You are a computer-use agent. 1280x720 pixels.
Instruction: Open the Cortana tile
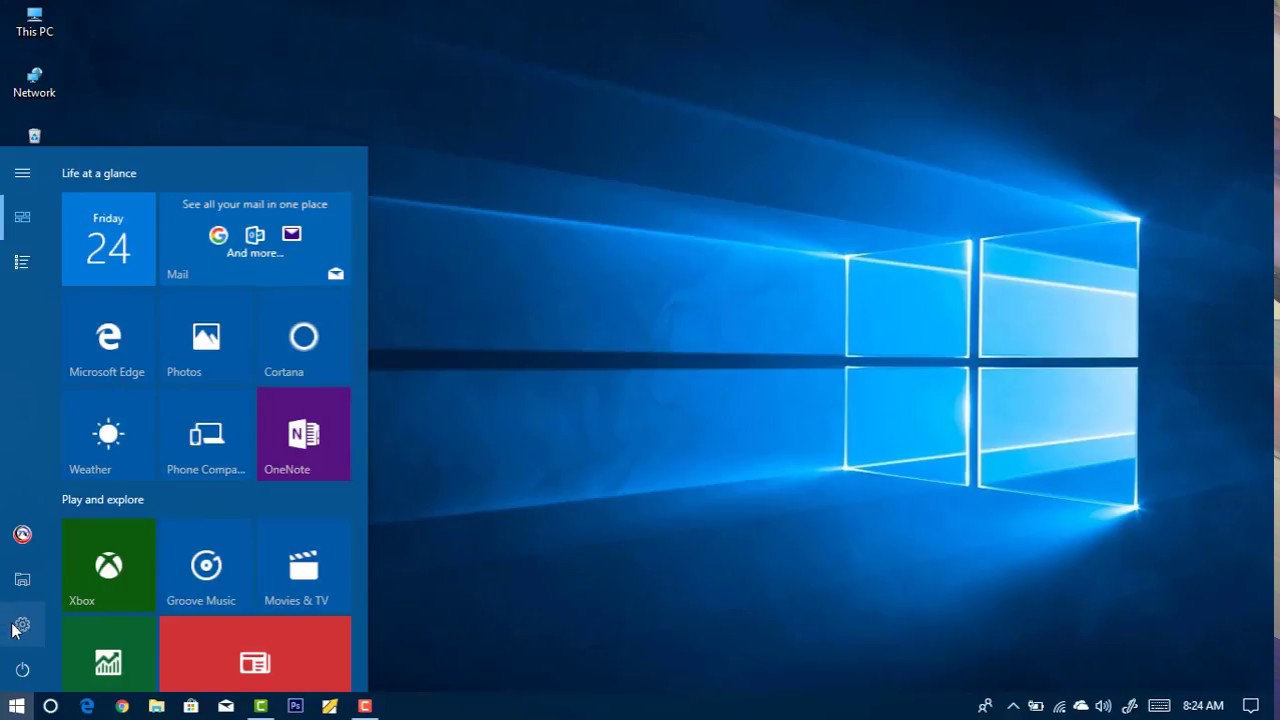coord(304,337)
